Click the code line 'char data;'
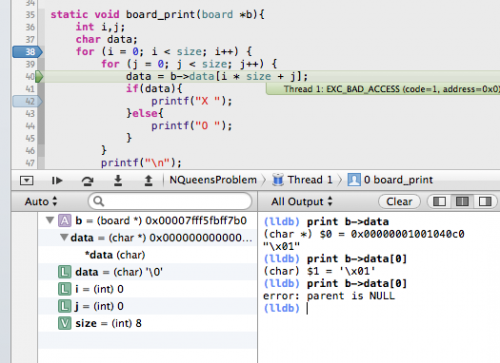This screenshot has height=363, width=500. 106,39
